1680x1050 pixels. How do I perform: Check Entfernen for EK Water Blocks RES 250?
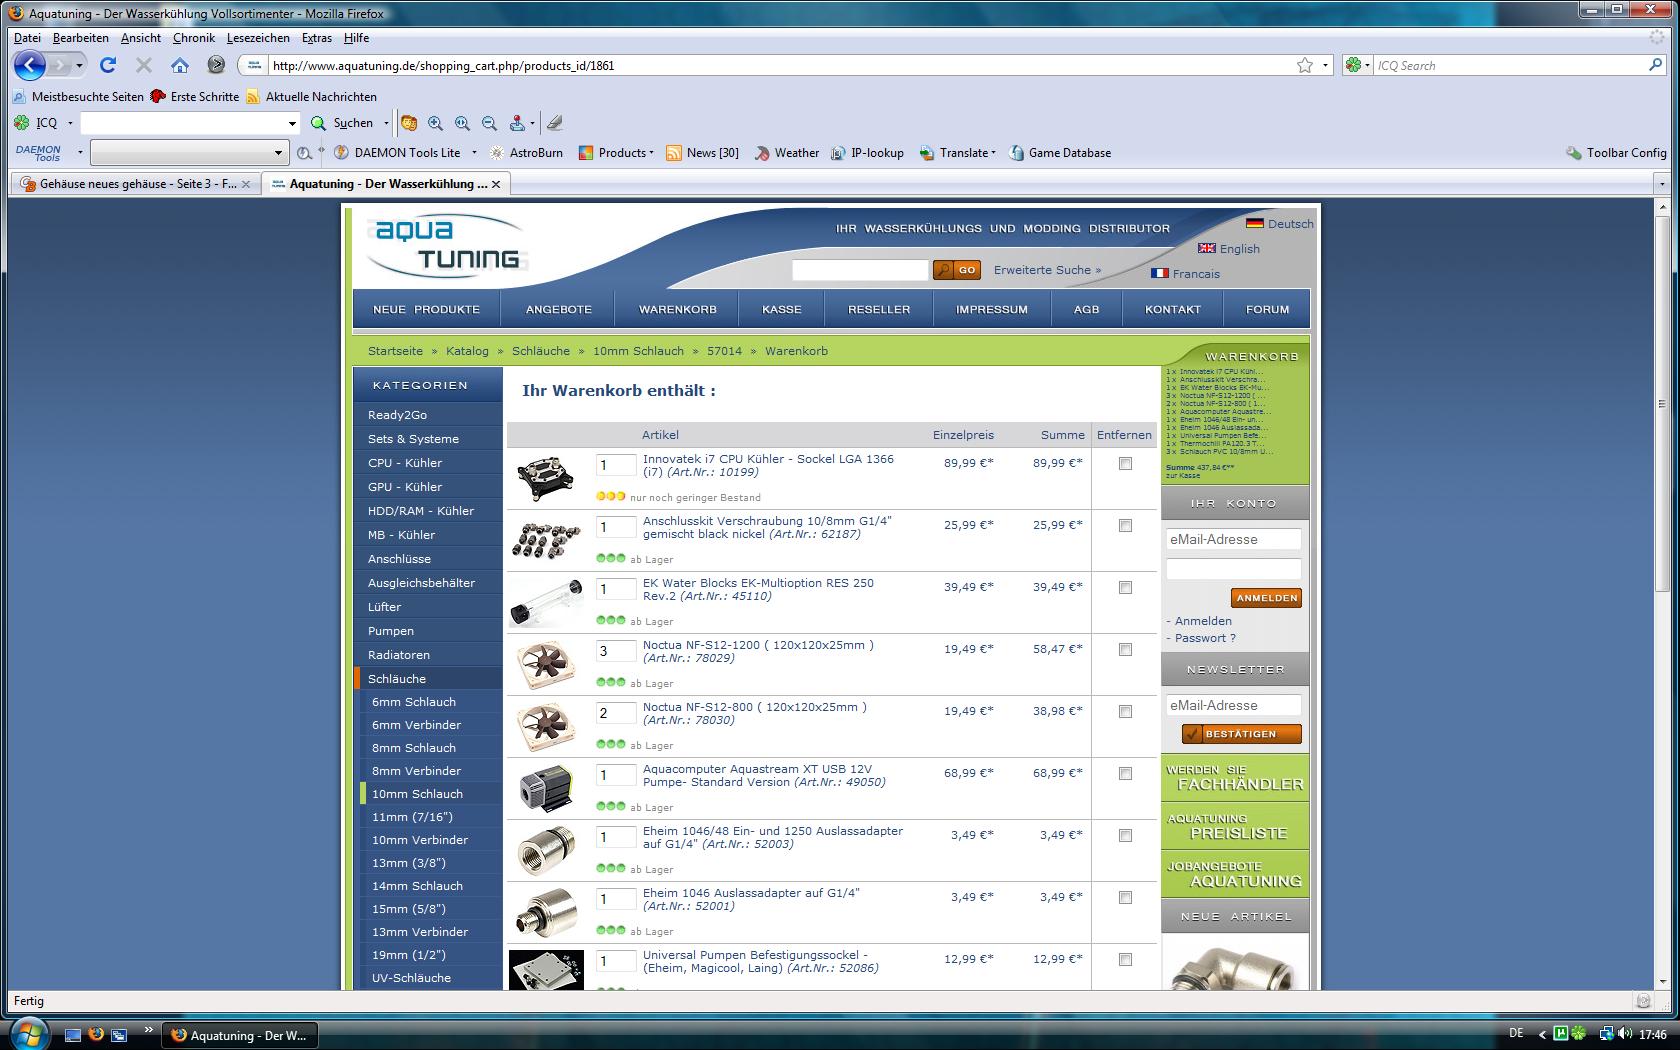pyautogui.click(x=1125, y=588)
